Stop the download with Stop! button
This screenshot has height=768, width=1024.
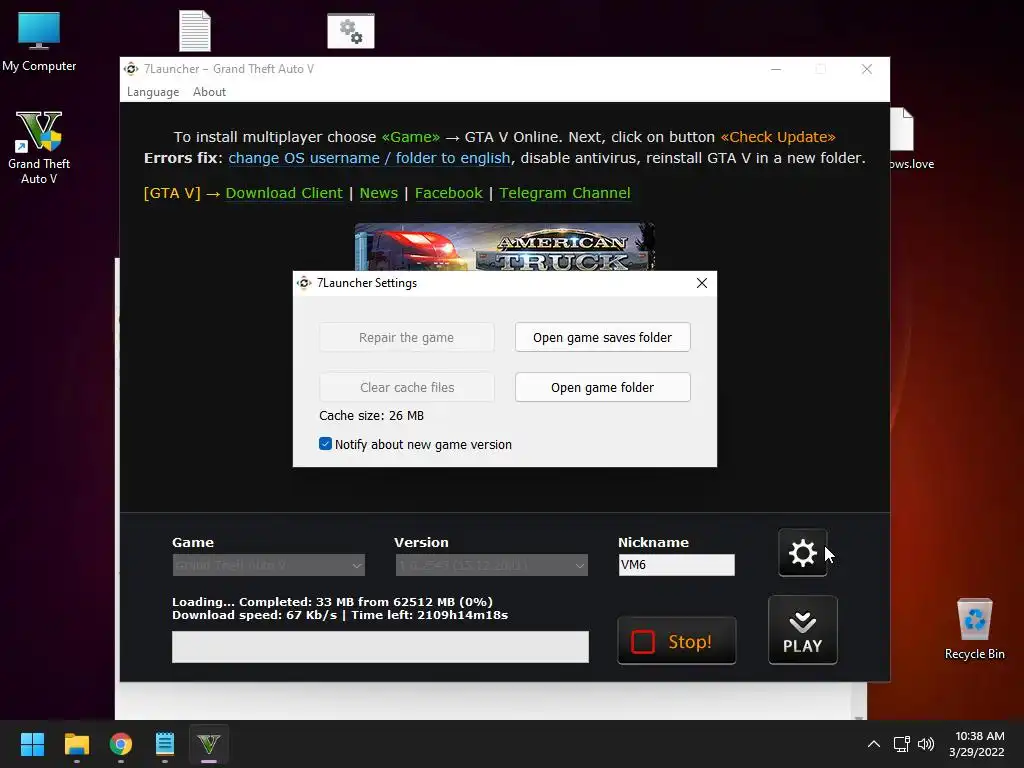coord(677,641)
